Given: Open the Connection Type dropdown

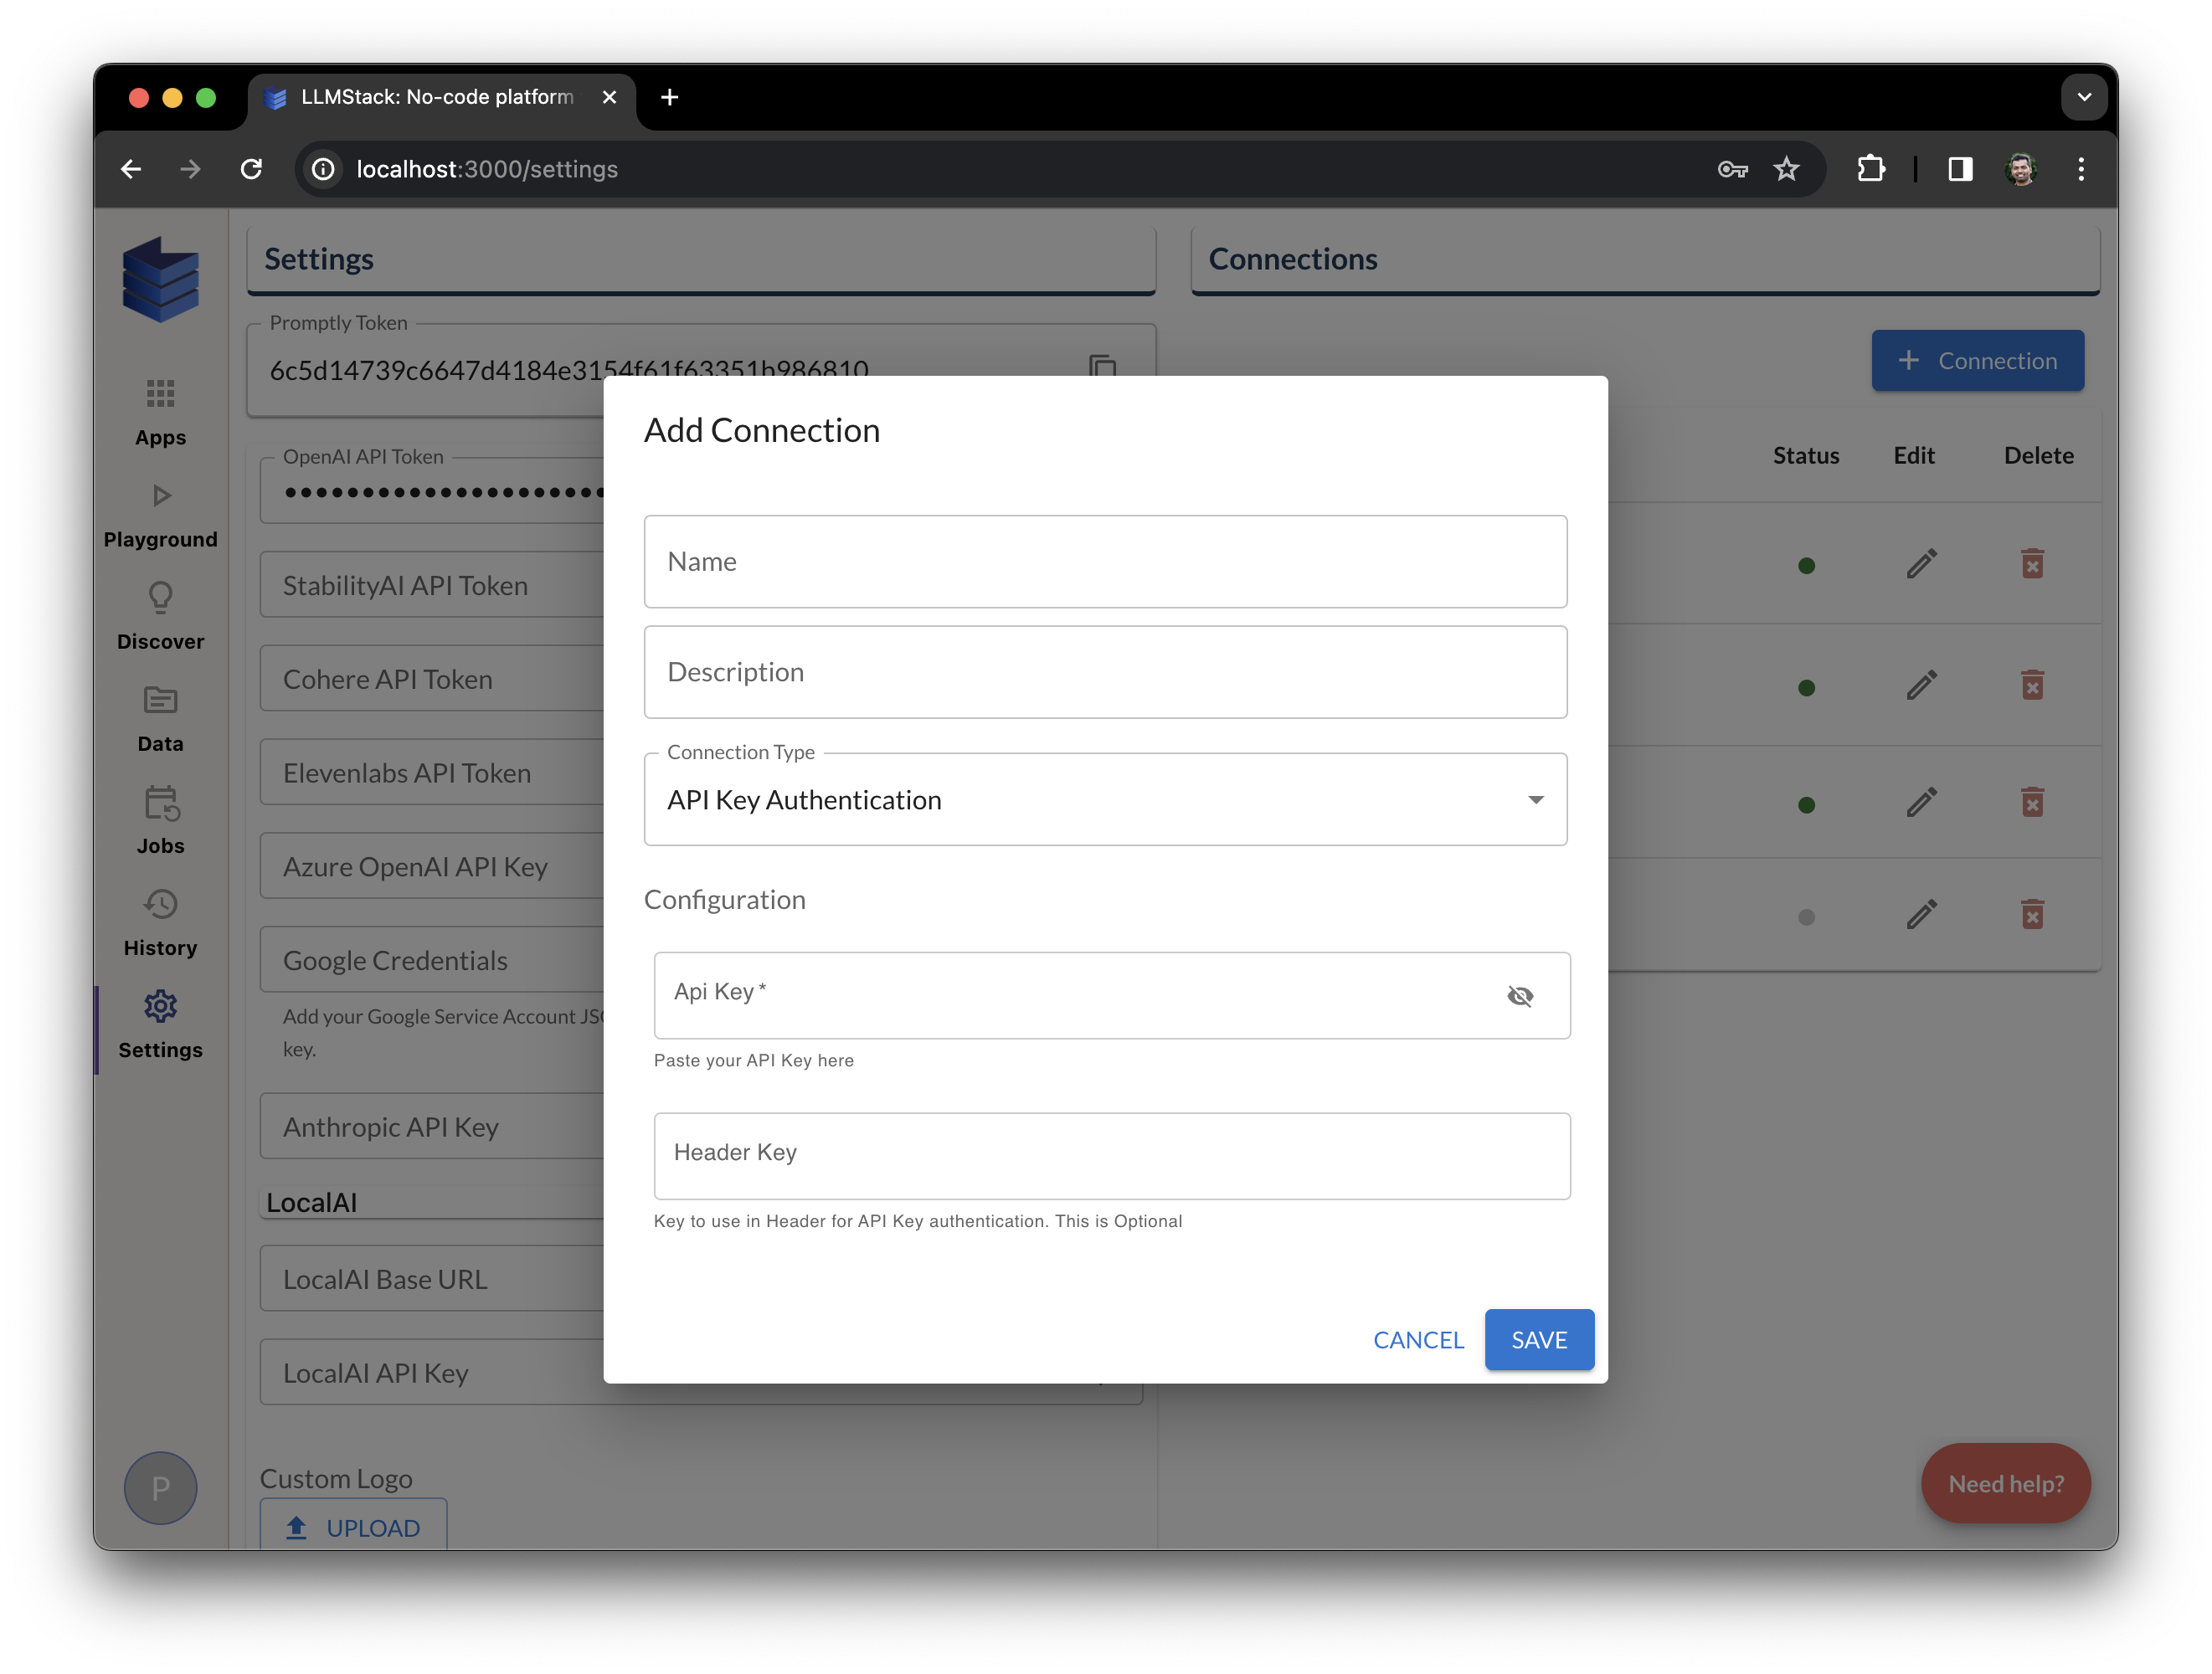Looking at the screenshot, I should pos(1105,799).
